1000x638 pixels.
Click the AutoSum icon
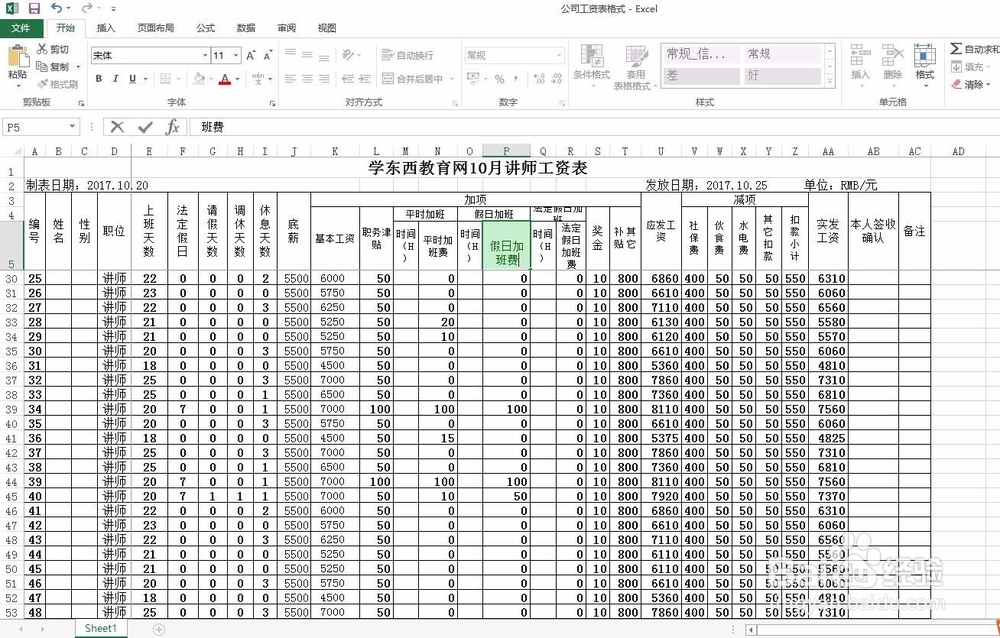coord(955,47)
